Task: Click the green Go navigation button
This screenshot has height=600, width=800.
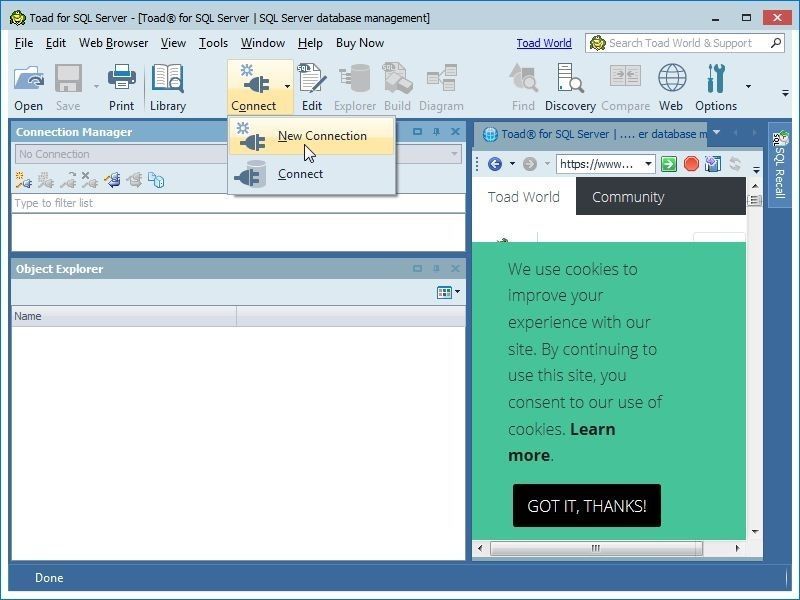Action: 669,164
